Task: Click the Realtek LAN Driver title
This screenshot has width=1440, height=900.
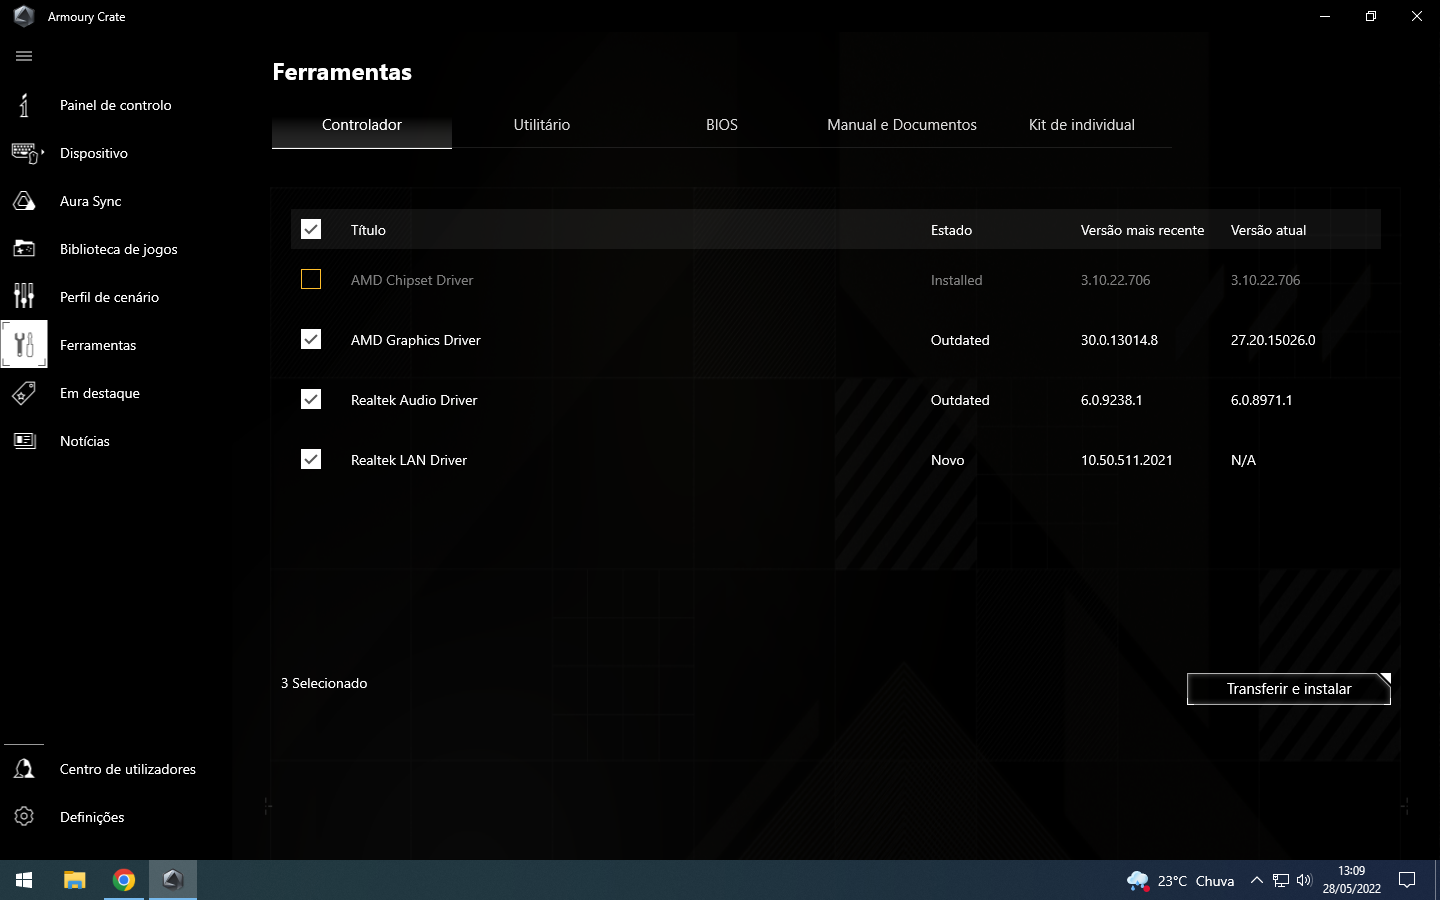Action: click(x=409, y=460)
